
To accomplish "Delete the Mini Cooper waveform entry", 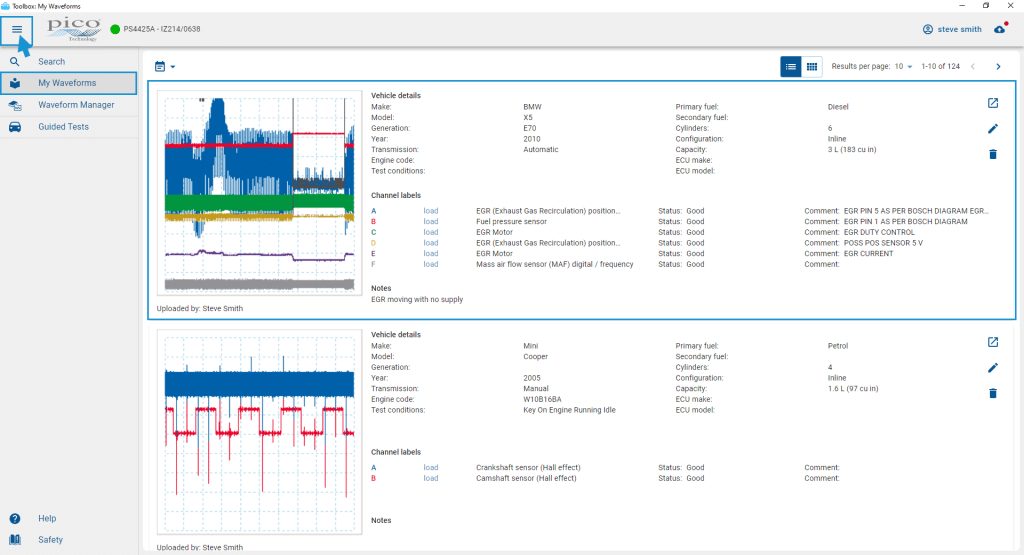I will (x=993, y=393).
